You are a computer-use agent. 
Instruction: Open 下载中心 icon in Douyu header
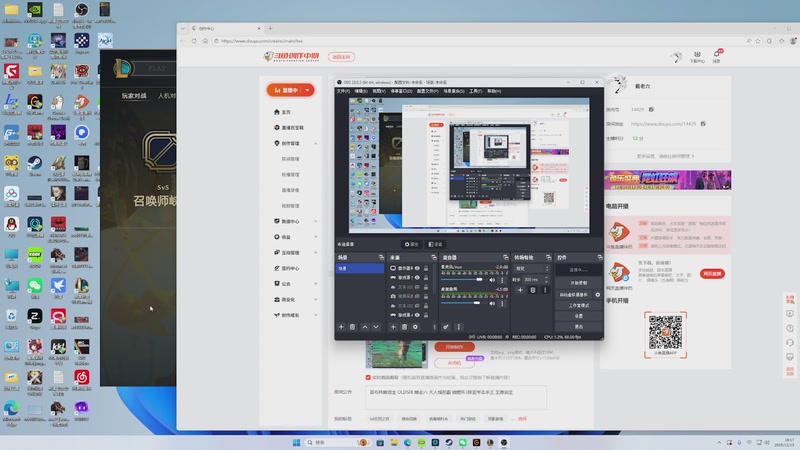coord(697,56)
